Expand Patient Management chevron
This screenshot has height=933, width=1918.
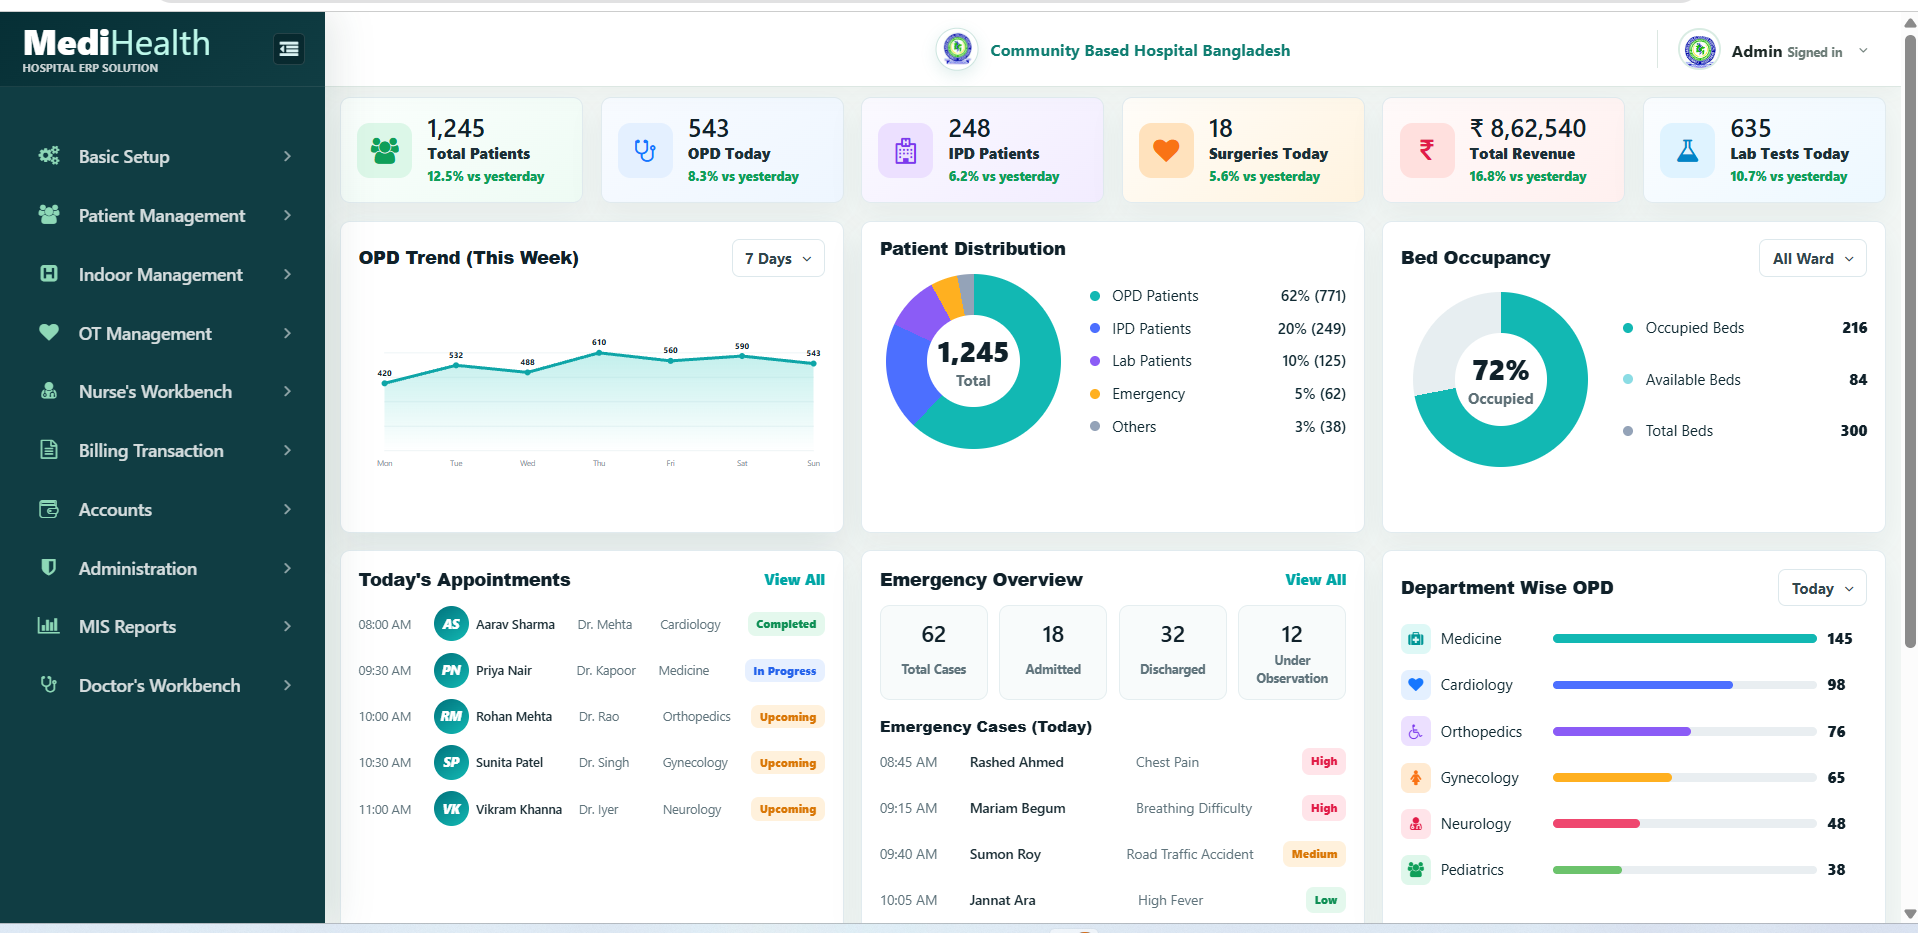tap(287, 215)
